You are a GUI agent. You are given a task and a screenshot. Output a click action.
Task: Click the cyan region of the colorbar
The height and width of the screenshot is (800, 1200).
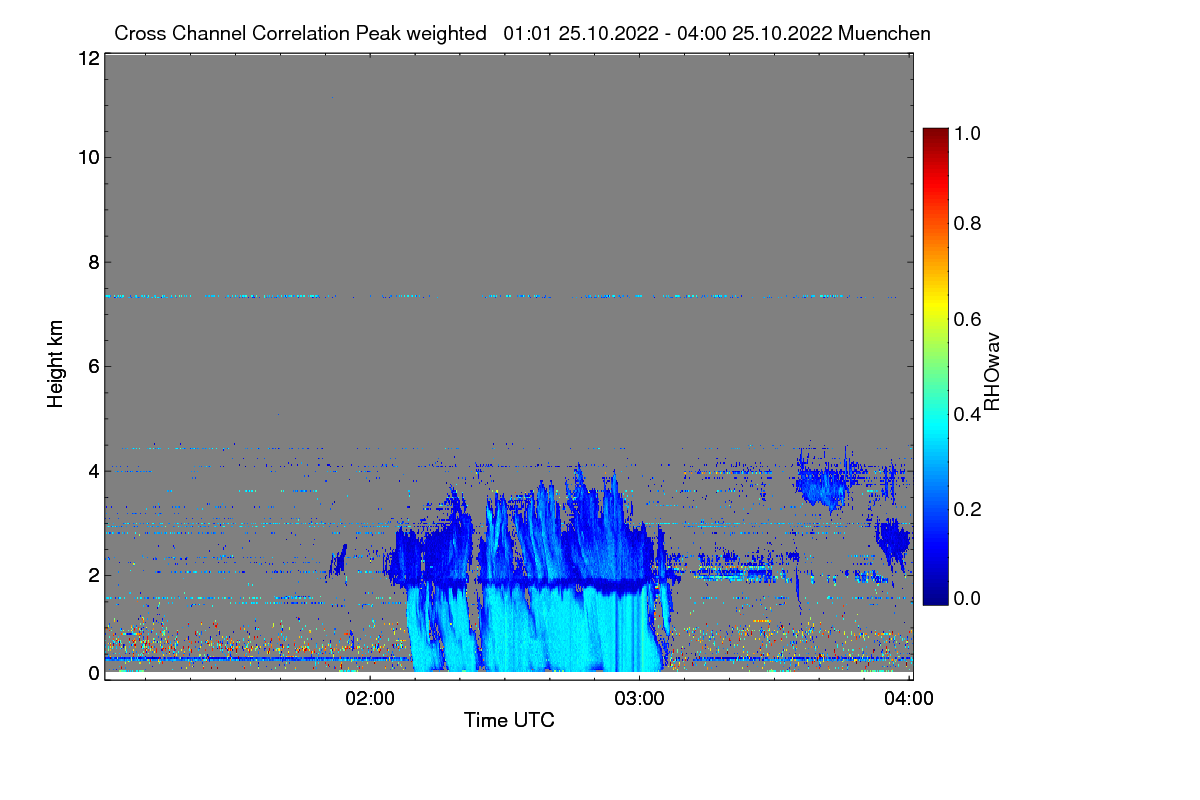pyautogui.click(x=935, y=425)
